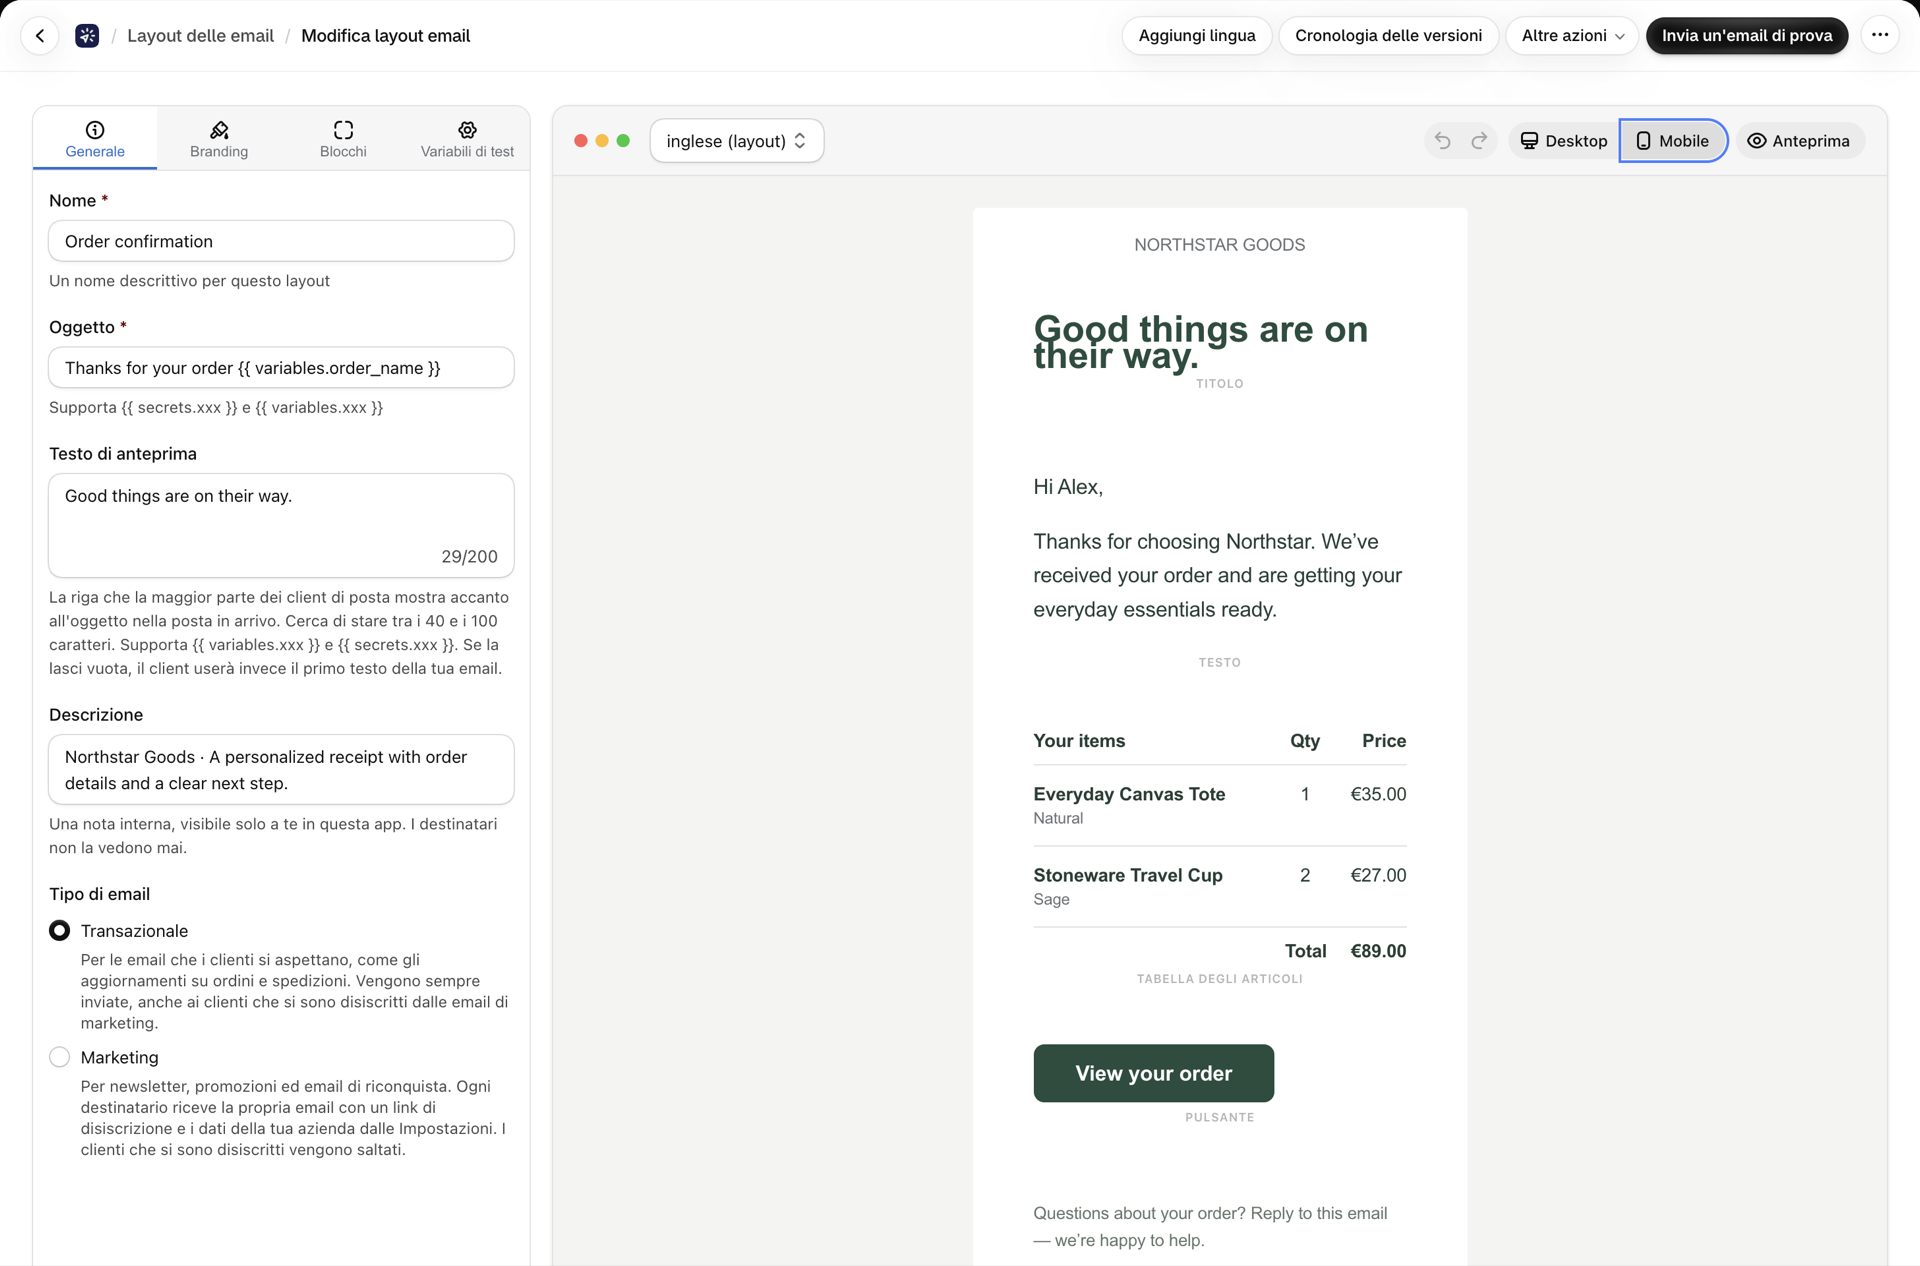
Task: Click the redo arrow icon
Action: 1479,141
